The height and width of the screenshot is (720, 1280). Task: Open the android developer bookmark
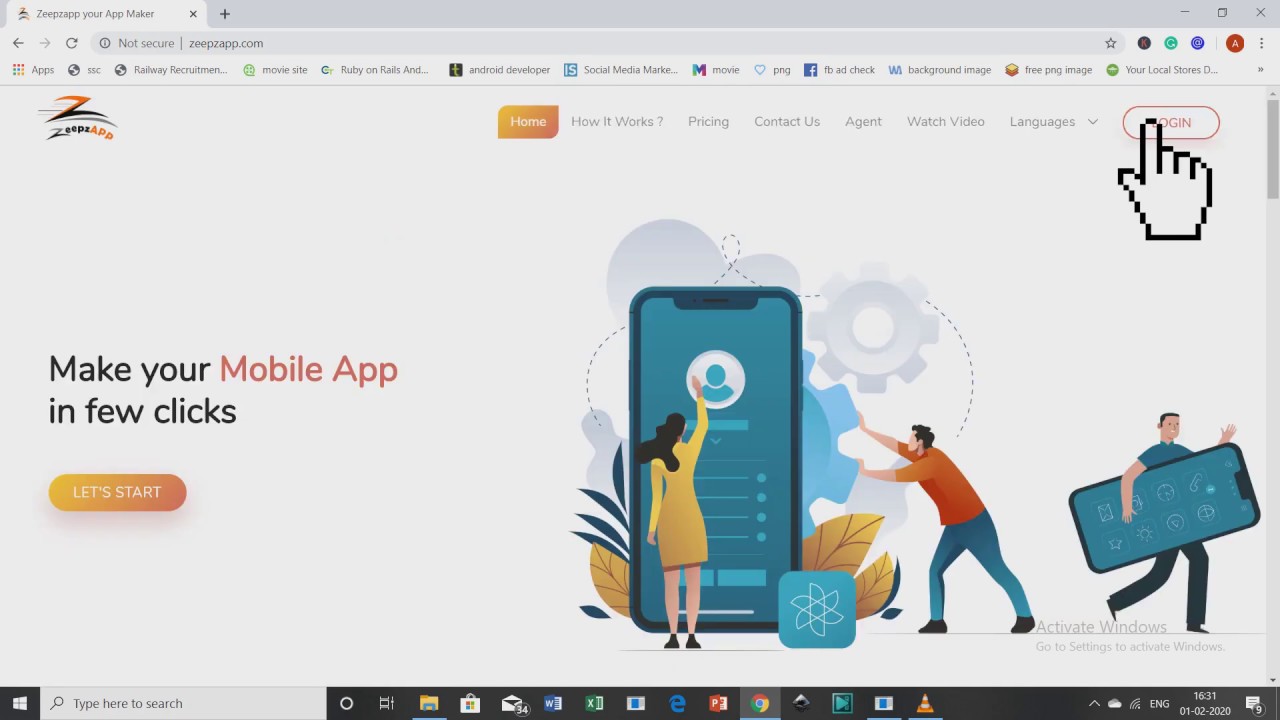(x=500, y=70)
